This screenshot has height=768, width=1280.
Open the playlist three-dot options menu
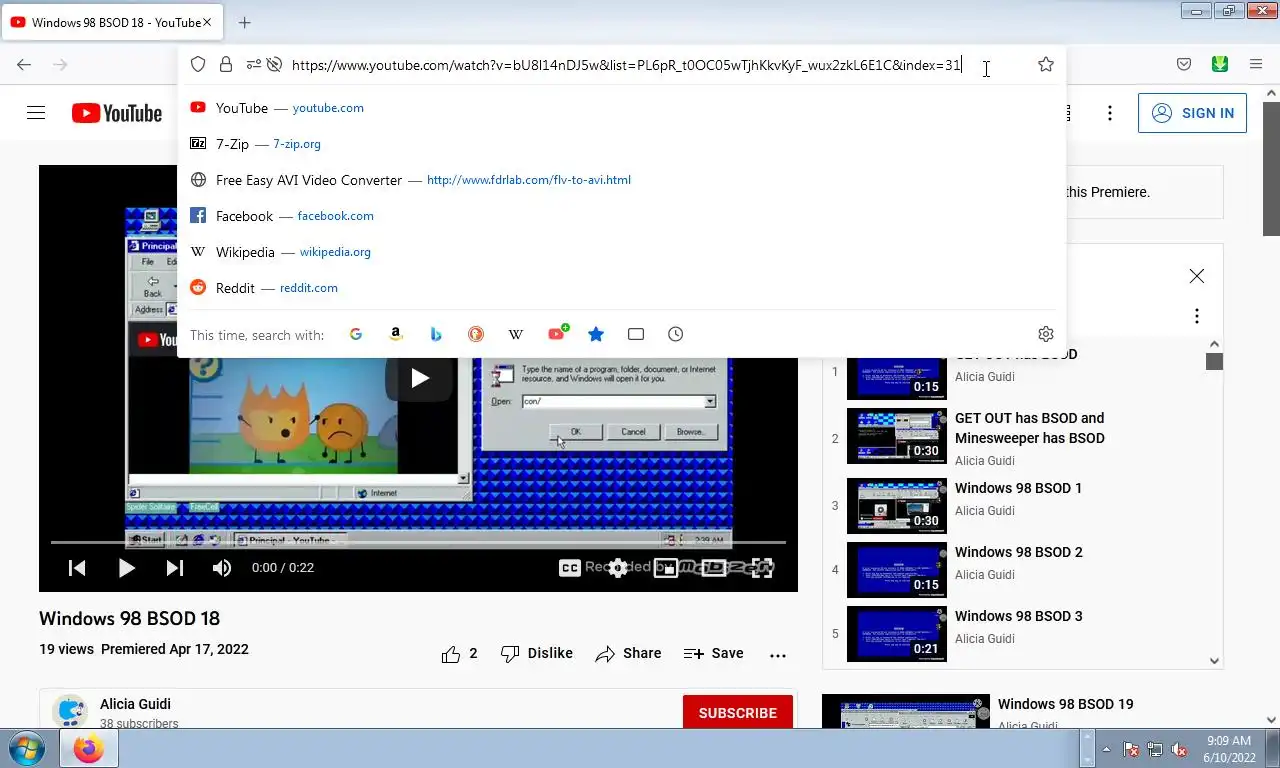tap(1197, 316)
